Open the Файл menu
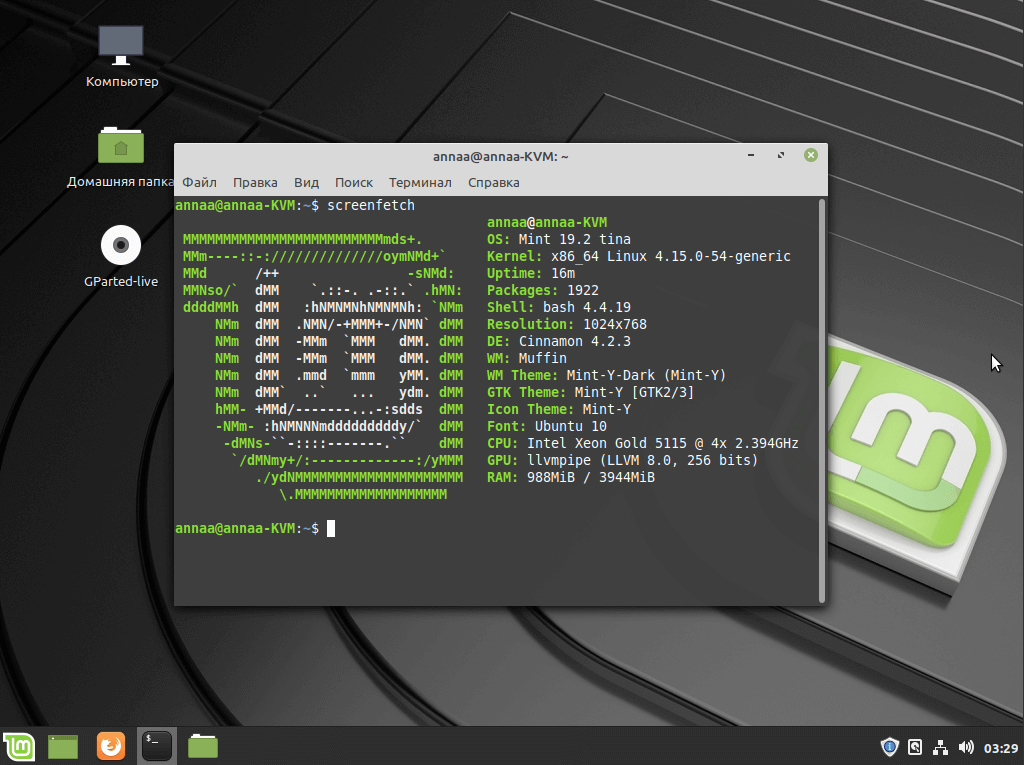 point(199,182)
